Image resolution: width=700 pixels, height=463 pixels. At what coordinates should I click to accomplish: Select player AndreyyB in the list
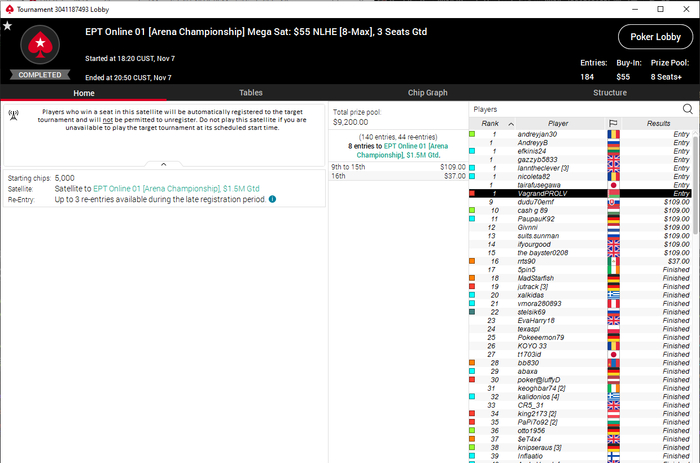(x=580, y=142)
